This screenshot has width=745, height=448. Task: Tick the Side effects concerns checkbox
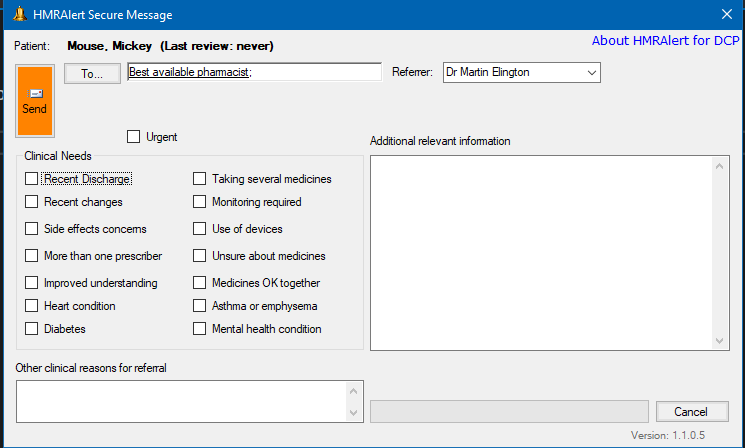32,229
